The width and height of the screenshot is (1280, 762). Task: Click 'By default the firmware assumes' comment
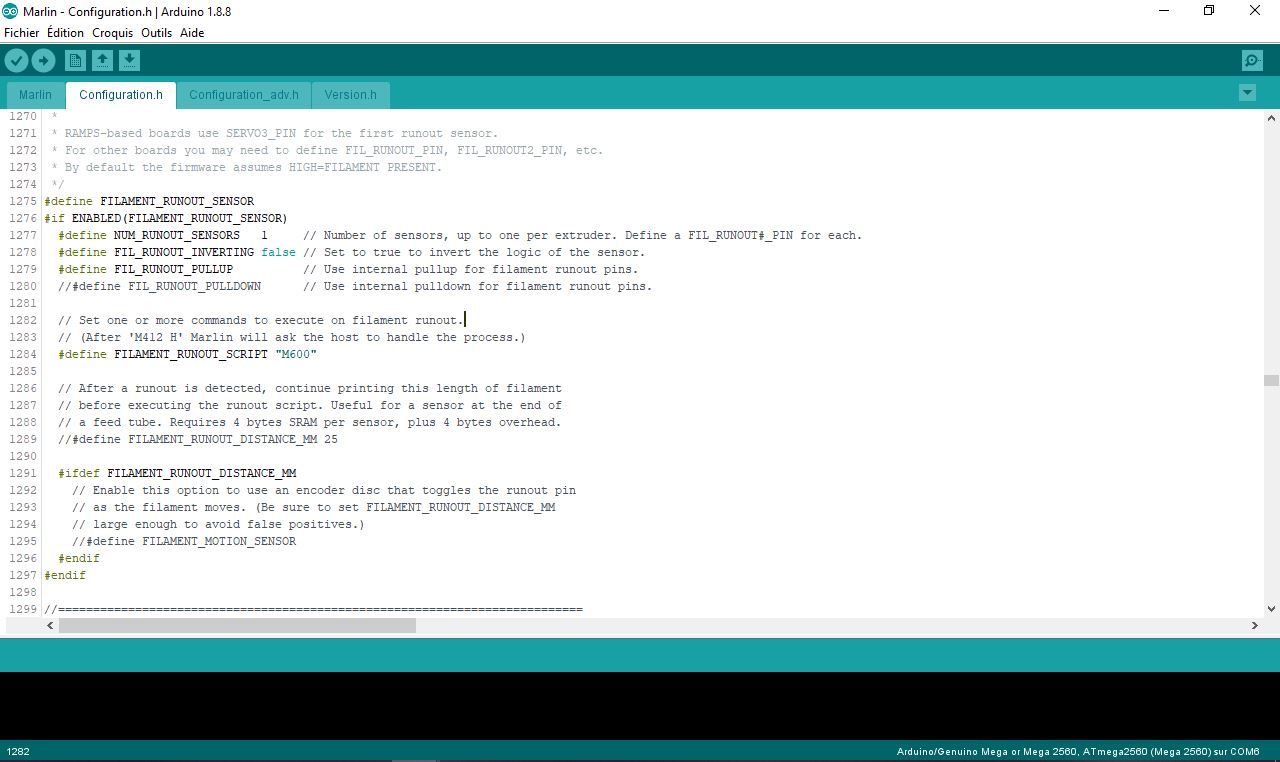tap(247, 167)
